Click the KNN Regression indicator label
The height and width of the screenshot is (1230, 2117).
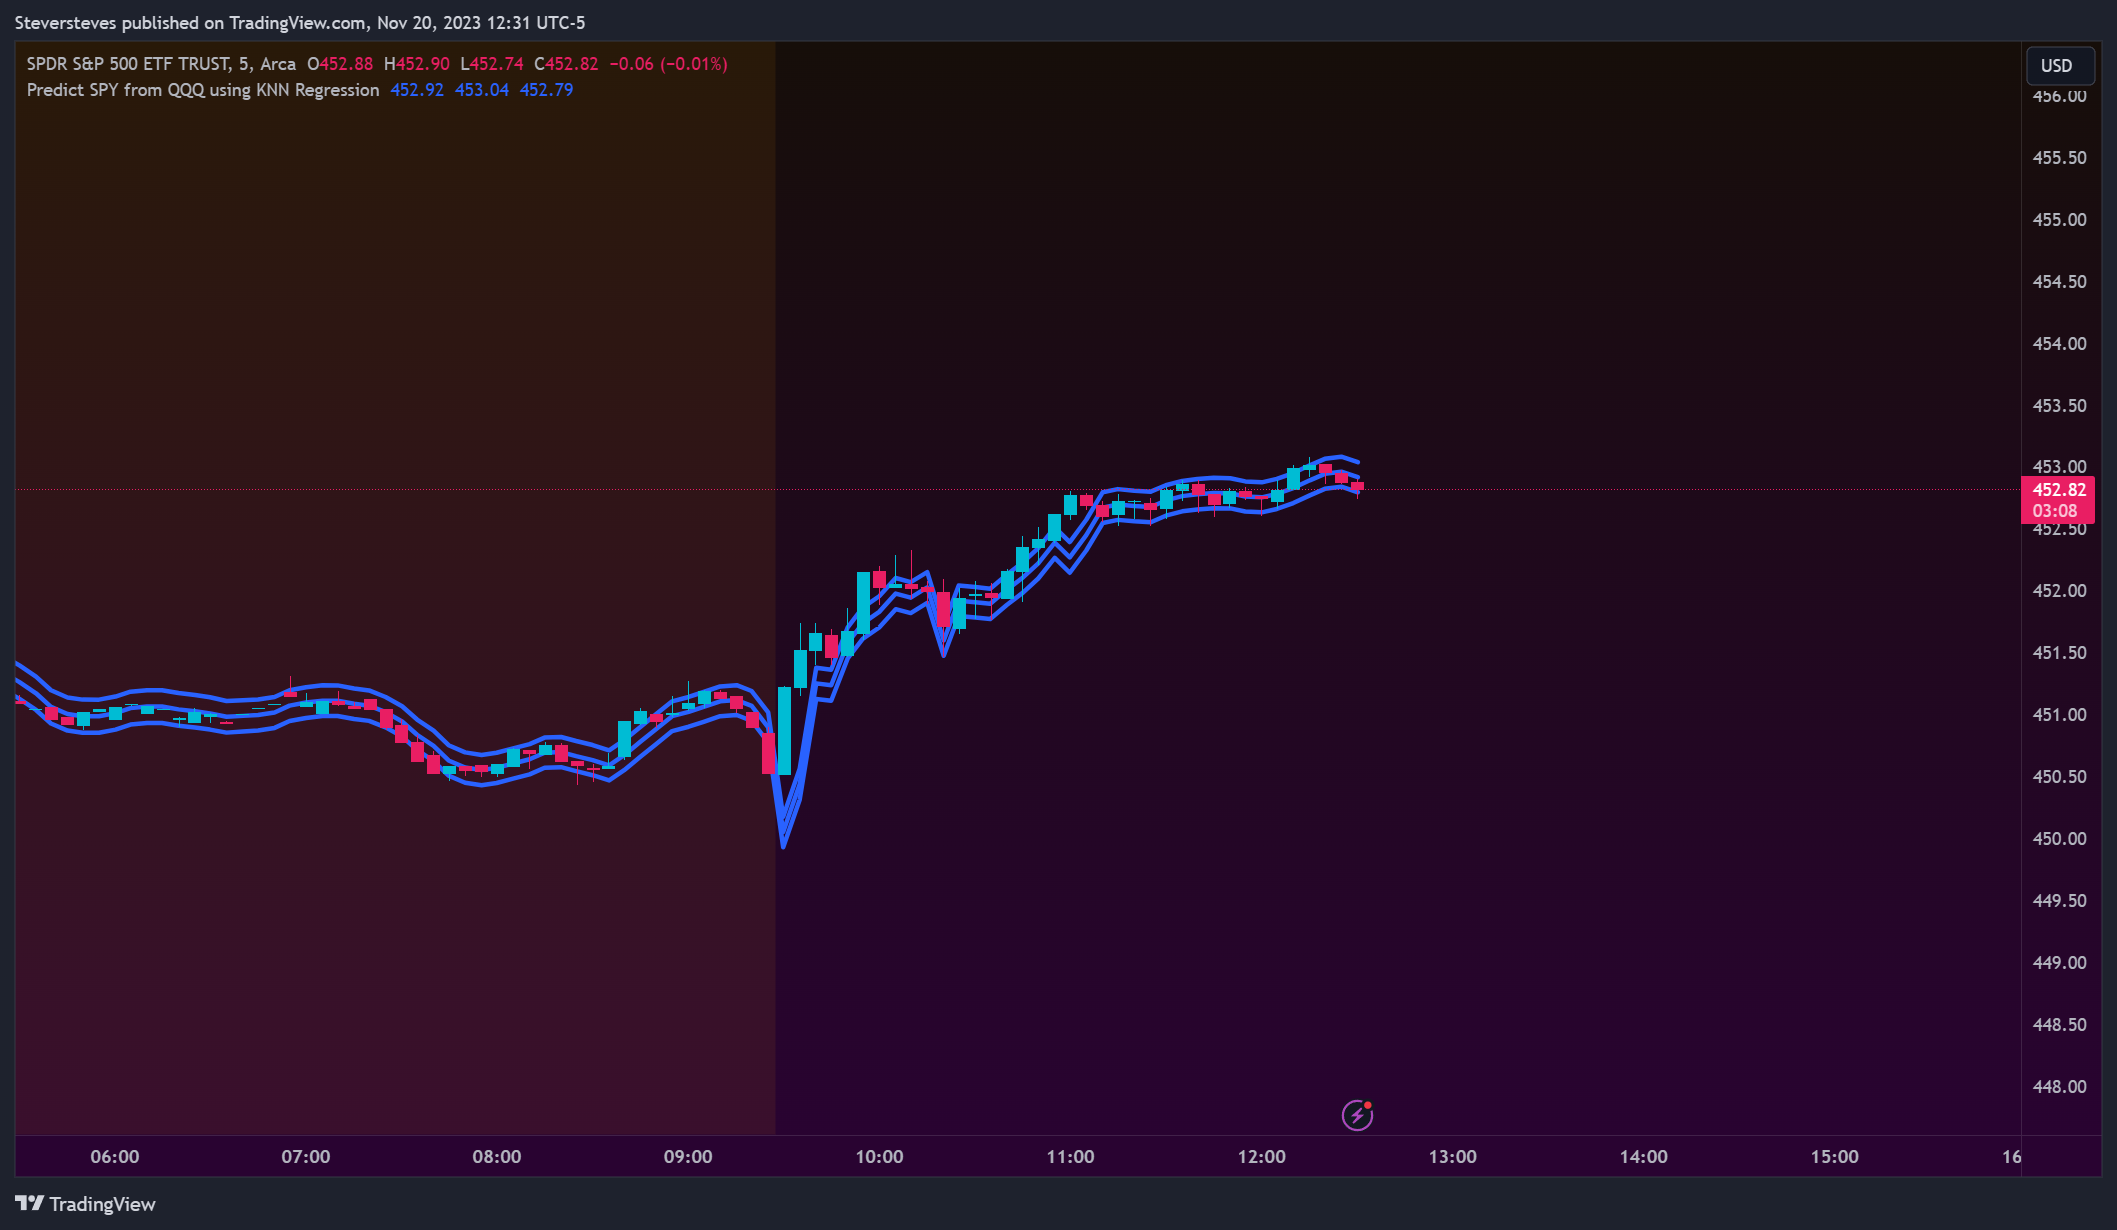pos(203,90)
